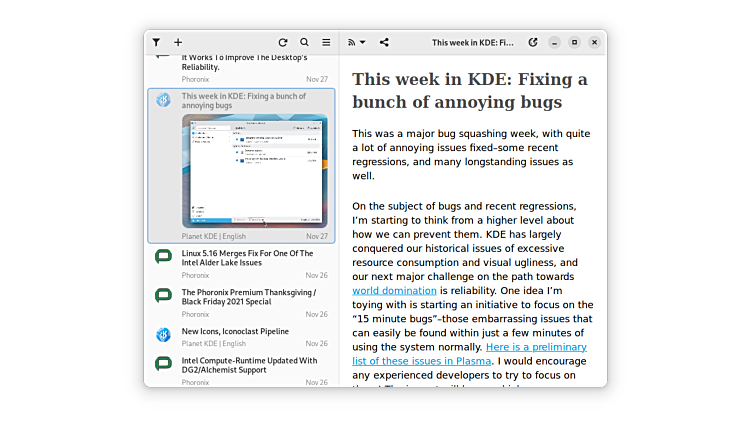752x423 pixels.
Task: Click the selected article's Planet KDE icon
Action: 163,99
